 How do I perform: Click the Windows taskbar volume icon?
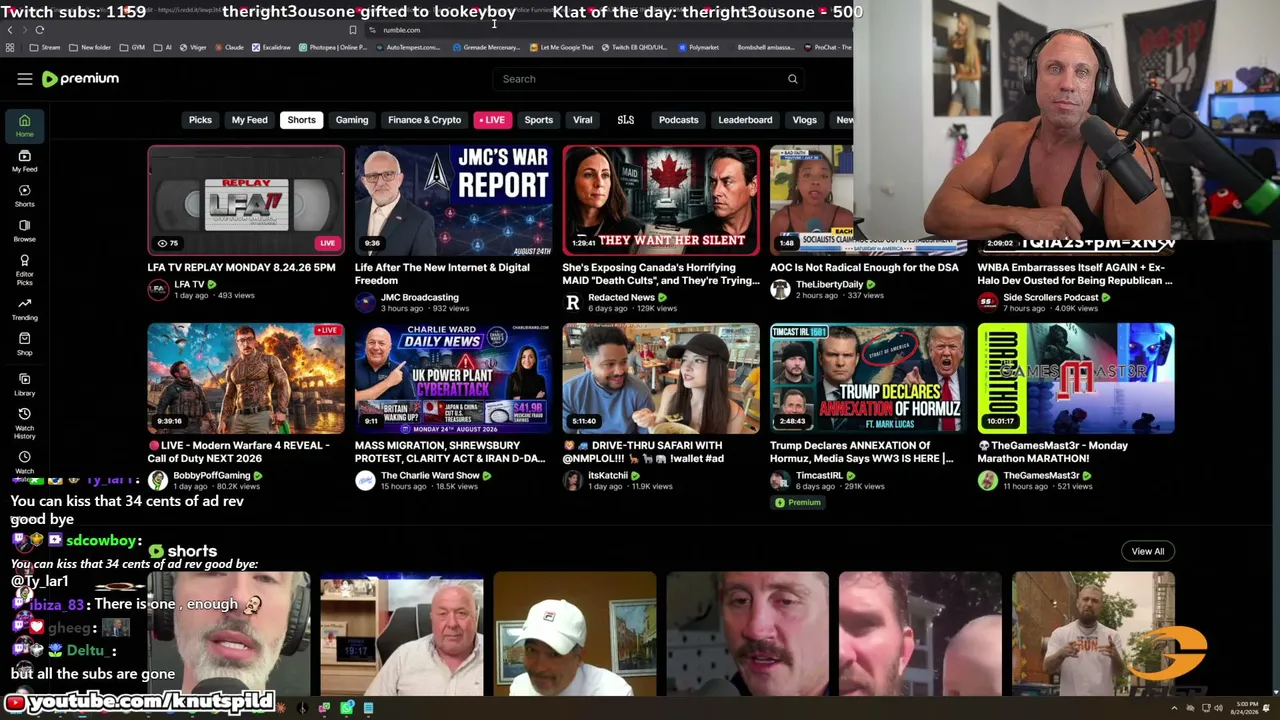click(x=1217, y=709)
